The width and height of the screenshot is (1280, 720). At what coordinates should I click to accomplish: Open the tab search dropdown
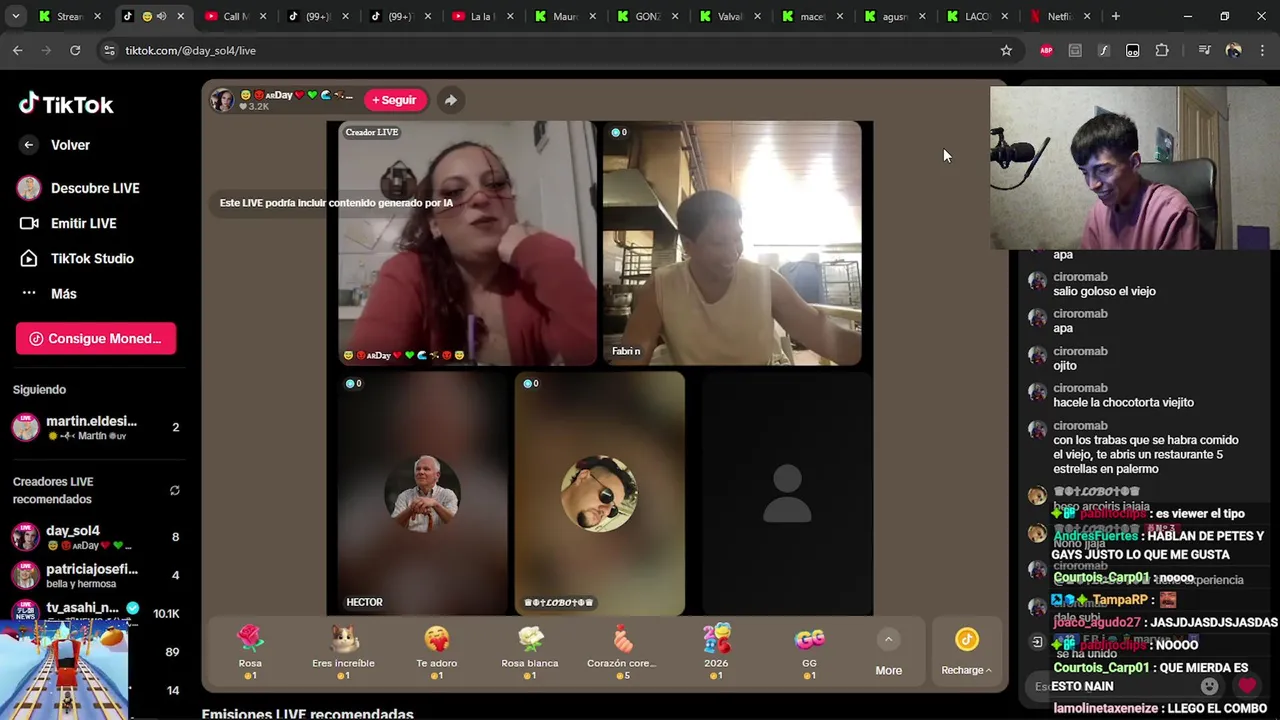coord(17,16)
